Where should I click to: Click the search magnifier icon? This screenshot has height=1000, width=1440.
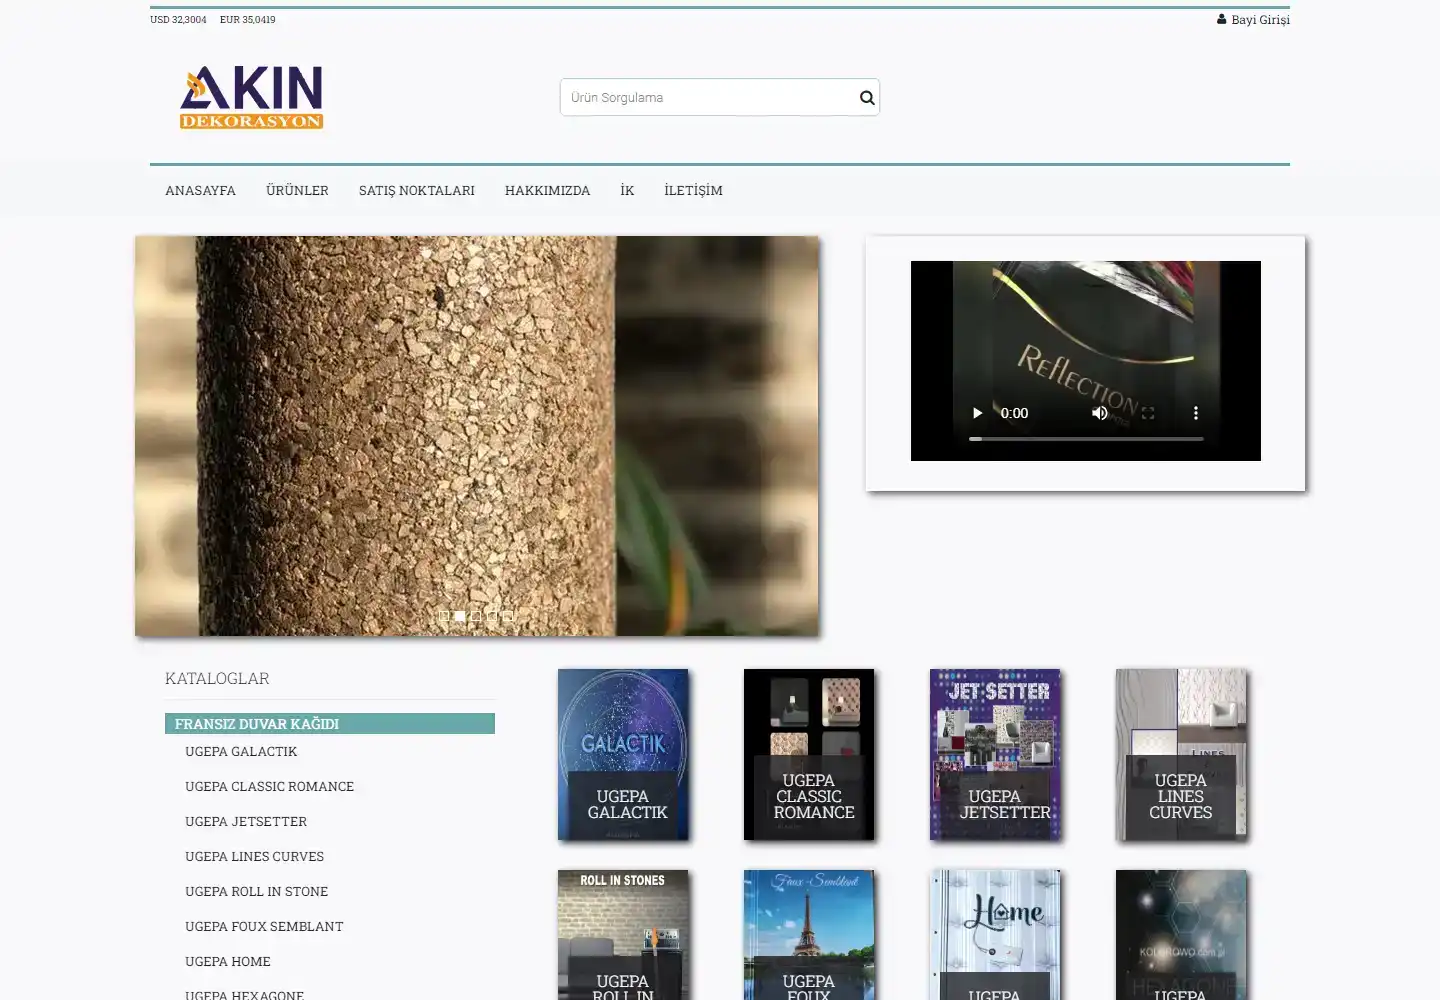coord(867,98)
